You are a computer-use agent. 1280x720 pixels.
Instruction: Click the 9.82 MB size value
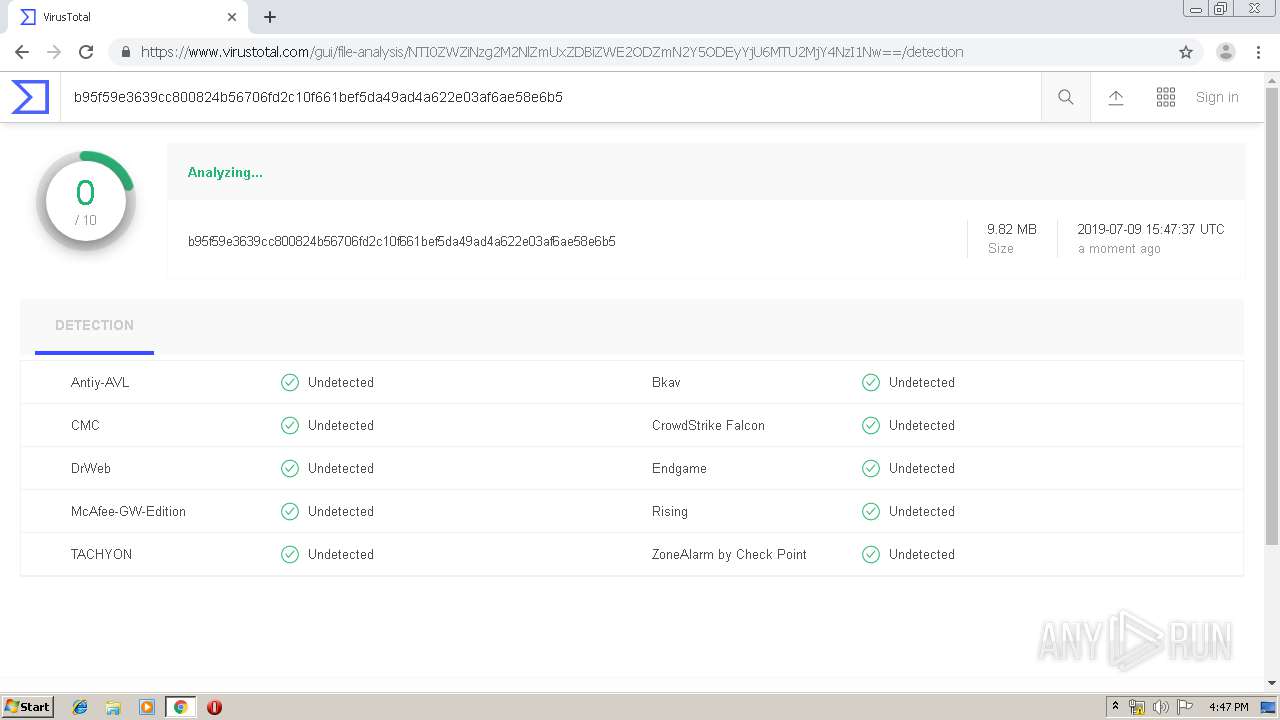[x=1012, y=229]
